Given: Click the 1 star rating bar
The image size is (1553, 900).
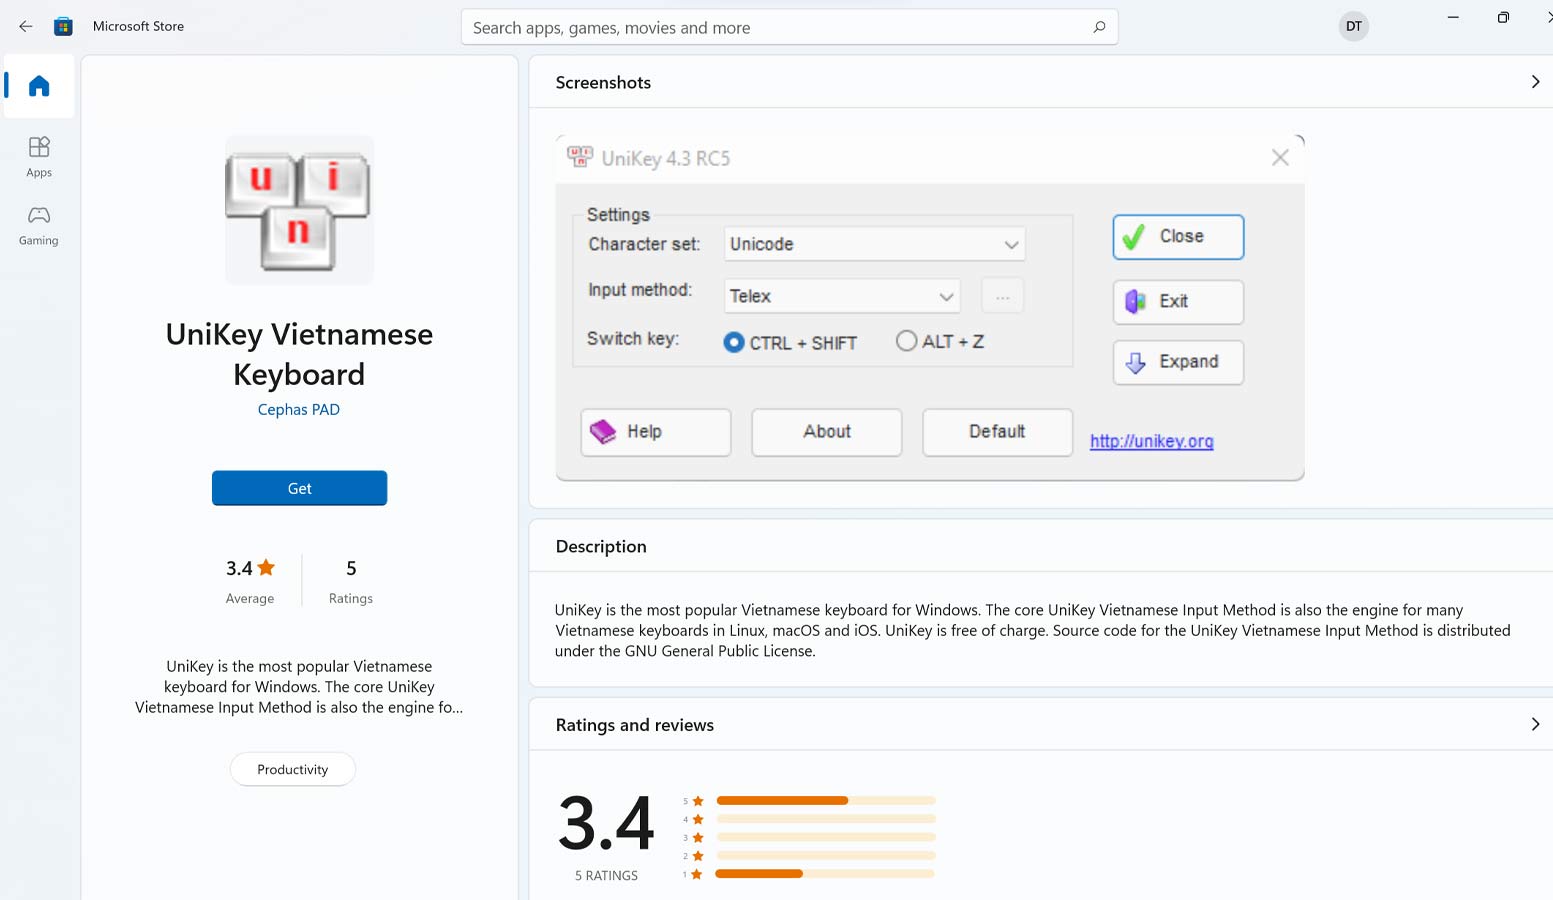Looking at the screenshot, I should [x=826, y=873].
